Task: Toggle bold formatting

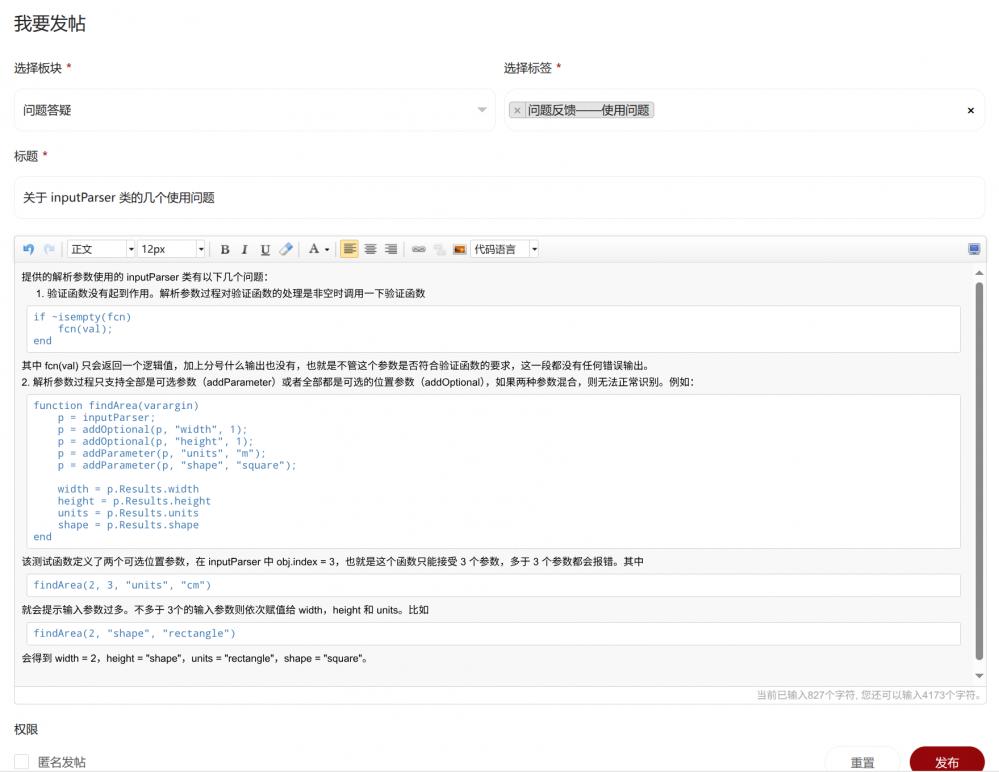Action: point(224,248)
